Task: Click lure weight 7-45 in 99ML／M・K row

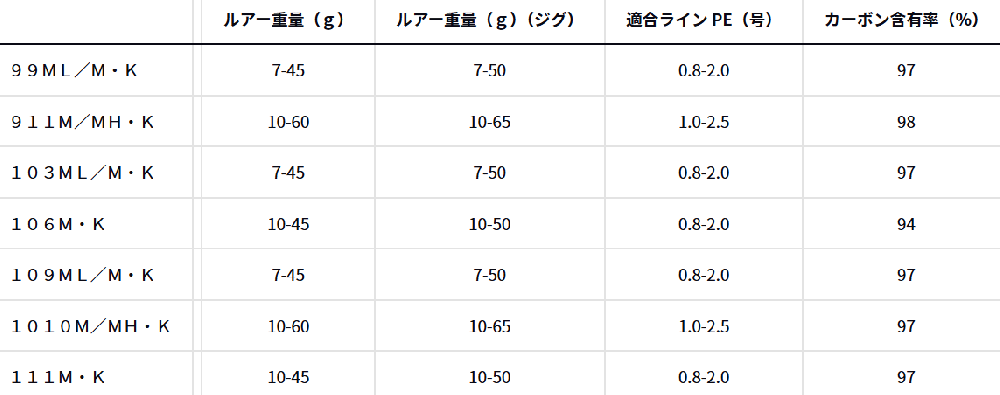Action: 288,70
